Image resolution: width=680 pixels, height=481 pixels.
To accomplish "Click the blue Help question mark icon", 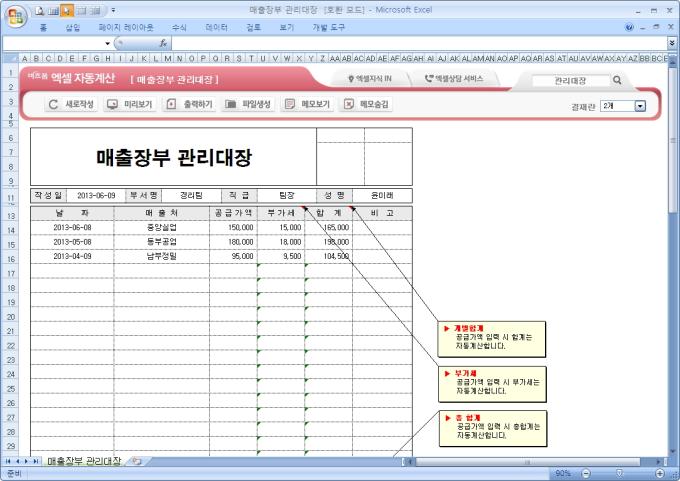I will coord(629,27).
